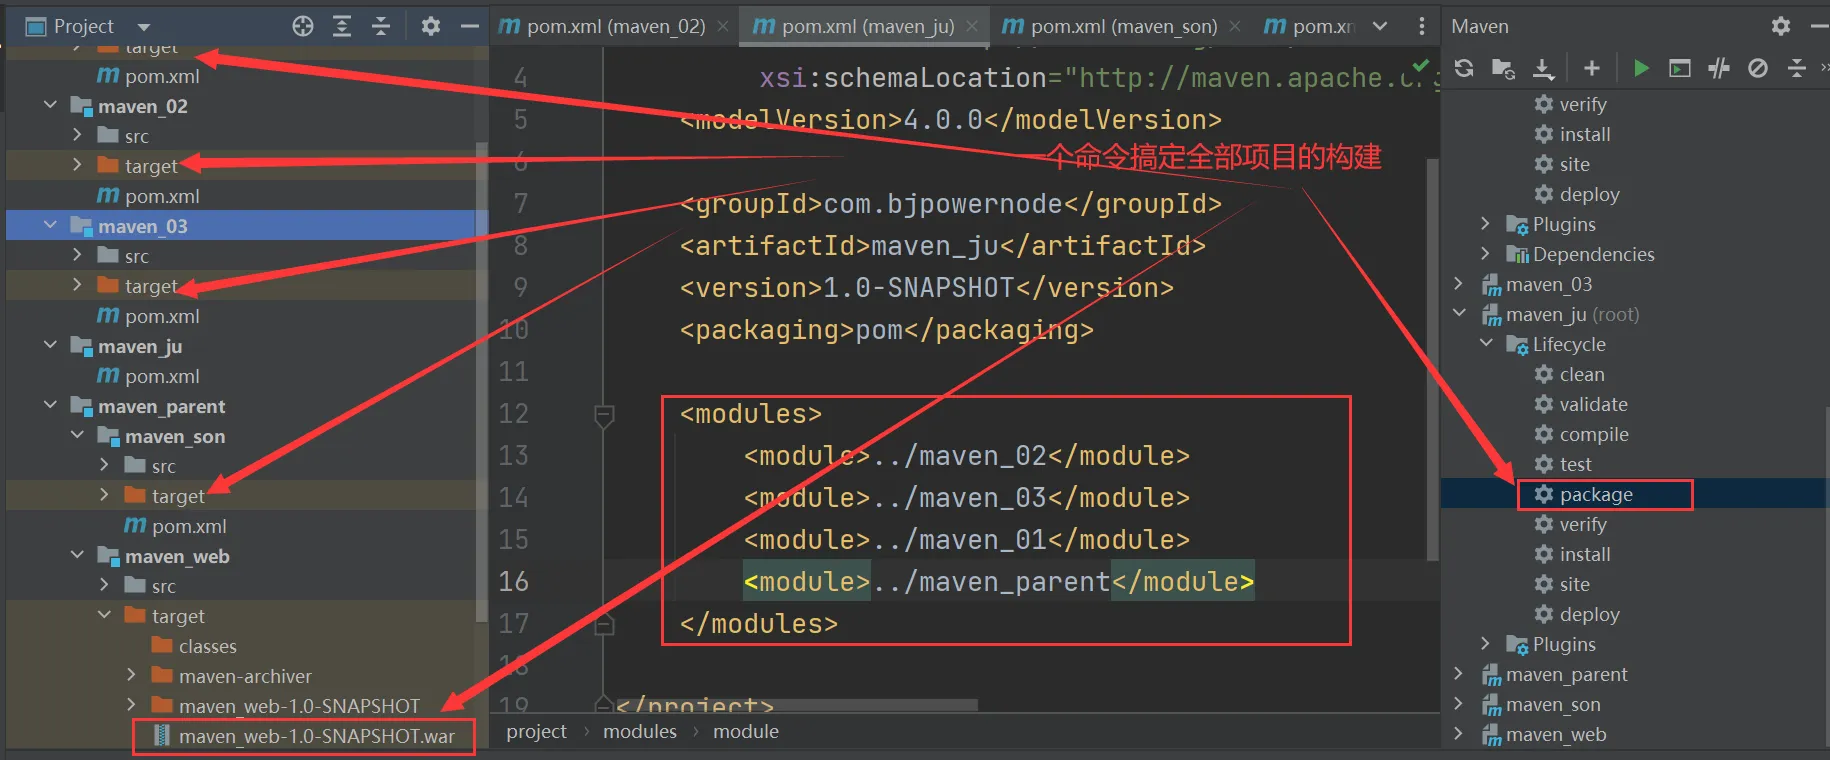Viewport: 1830px width, 760px height.
Task: Place cursor on maven_parent module line
Action: click(x=998, y=581)
